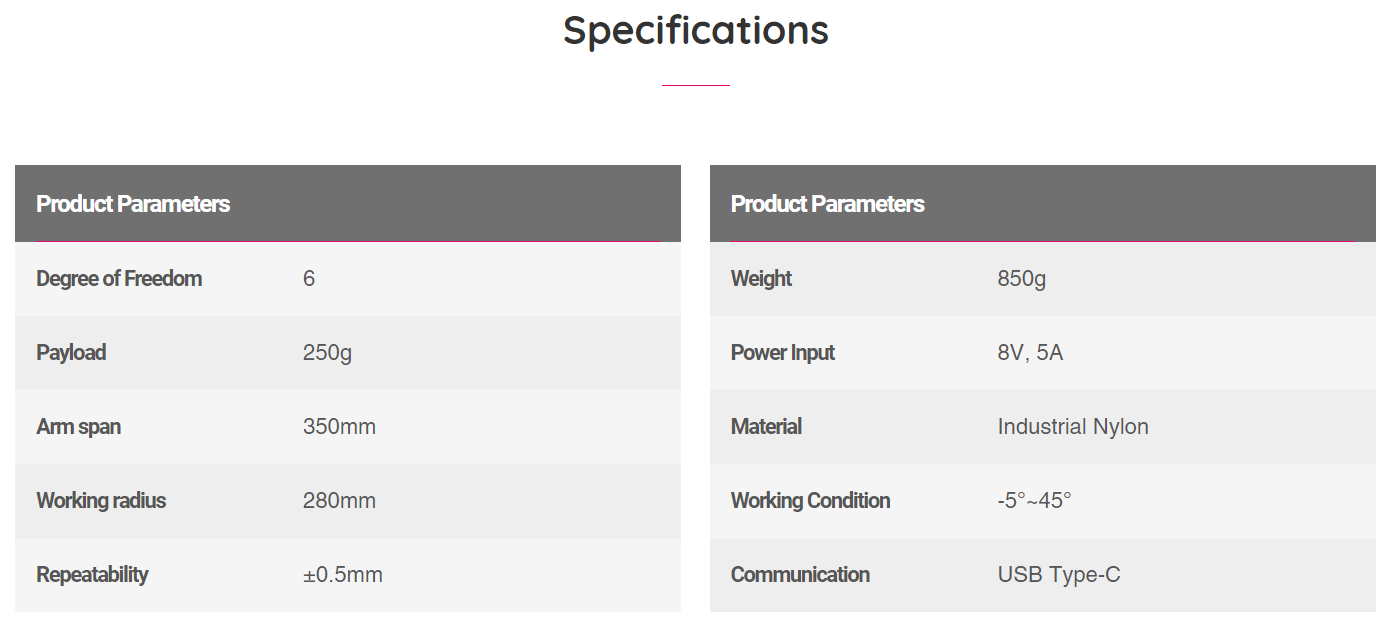
Task: Select the USB Type-C communication value
Action: 1058,575
